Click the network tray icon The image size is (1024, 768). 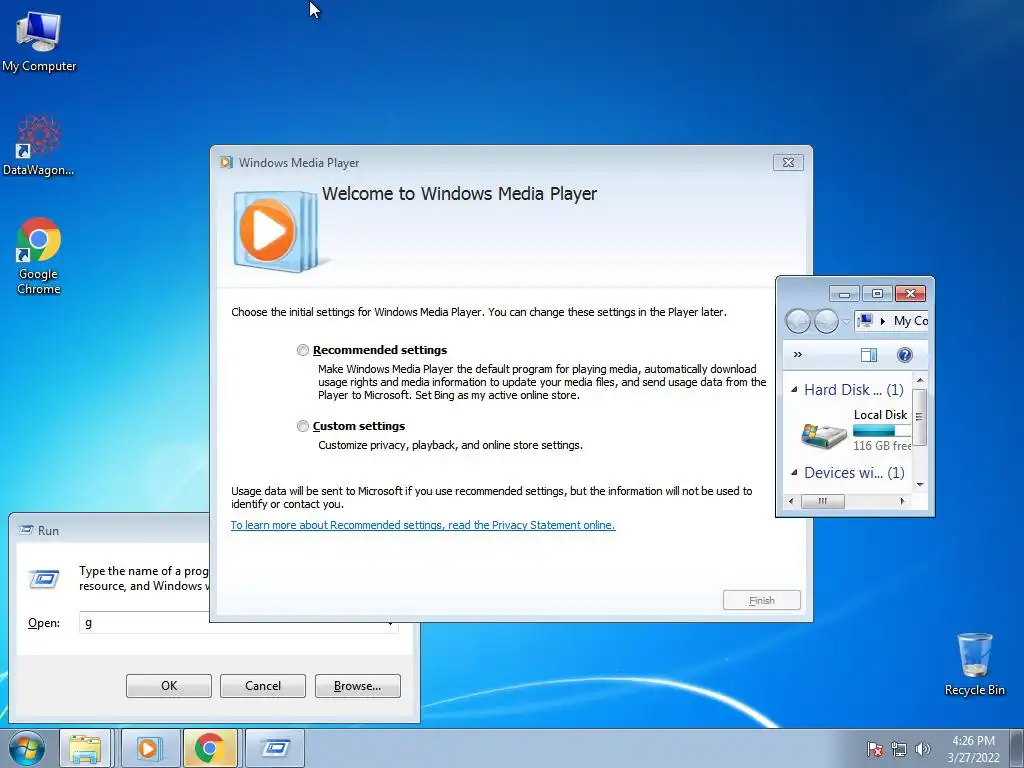click(x=899, y=749)
